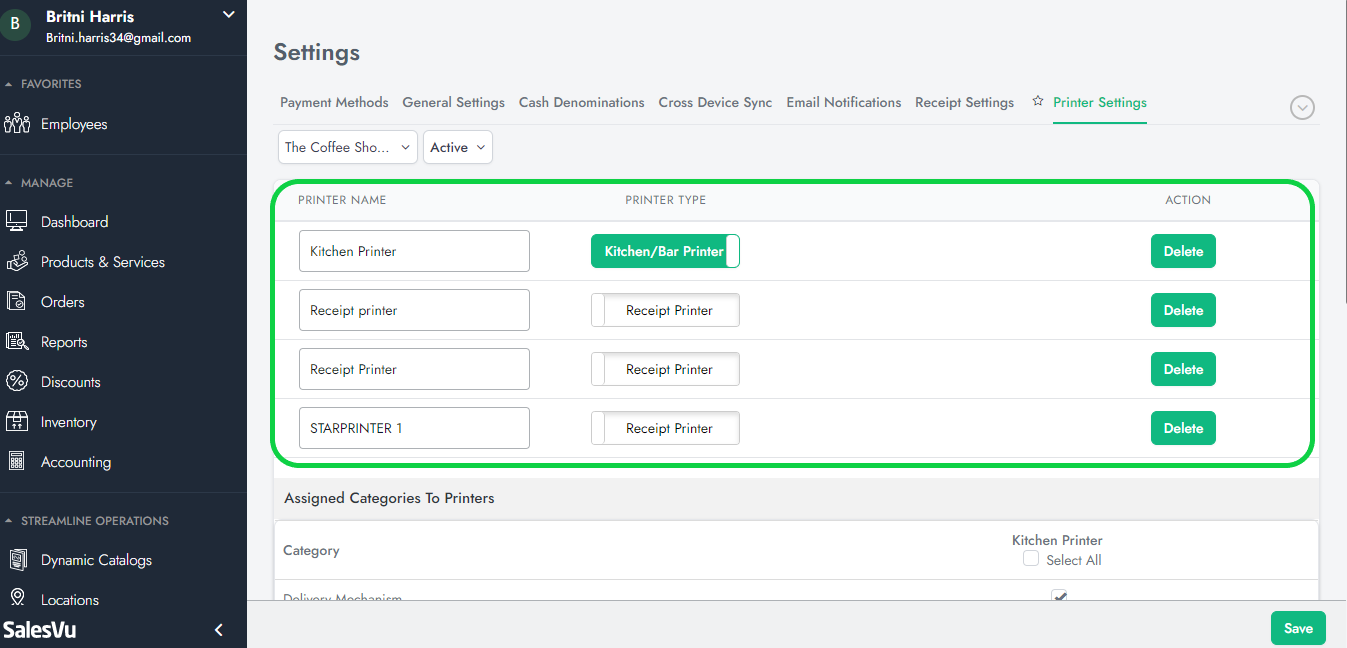Click the Inventory icon in the sidebar
This screenshot has width=1347, height=648.
tap(17, 422)
